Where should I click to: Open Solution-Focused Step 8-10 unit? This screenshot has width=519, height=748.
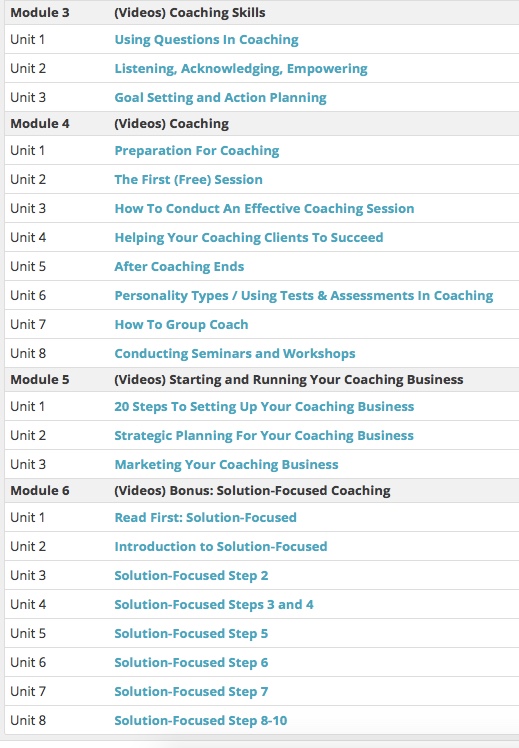[200, 721]
